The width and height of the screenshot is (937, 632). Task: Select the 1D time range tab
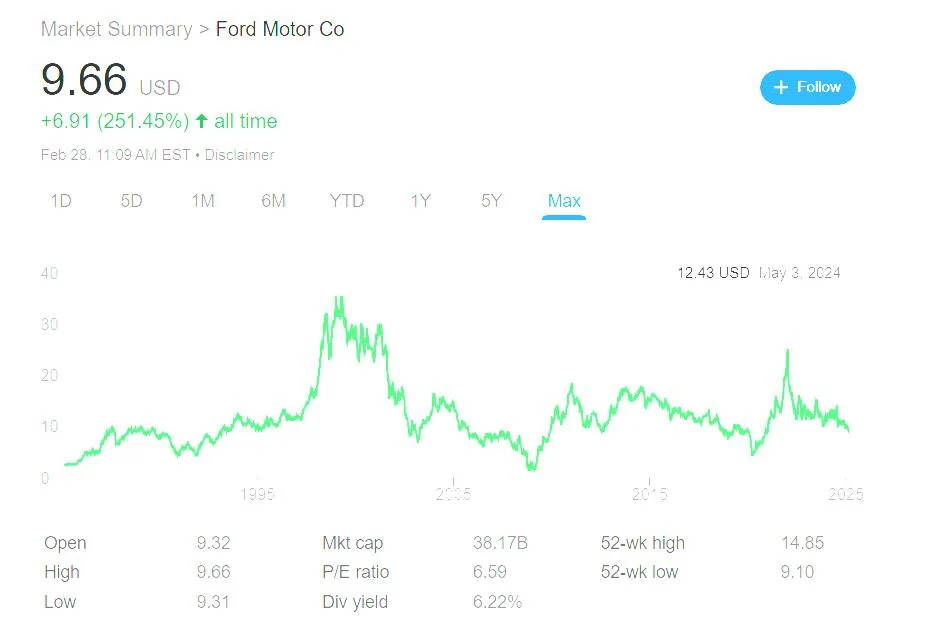60,200
